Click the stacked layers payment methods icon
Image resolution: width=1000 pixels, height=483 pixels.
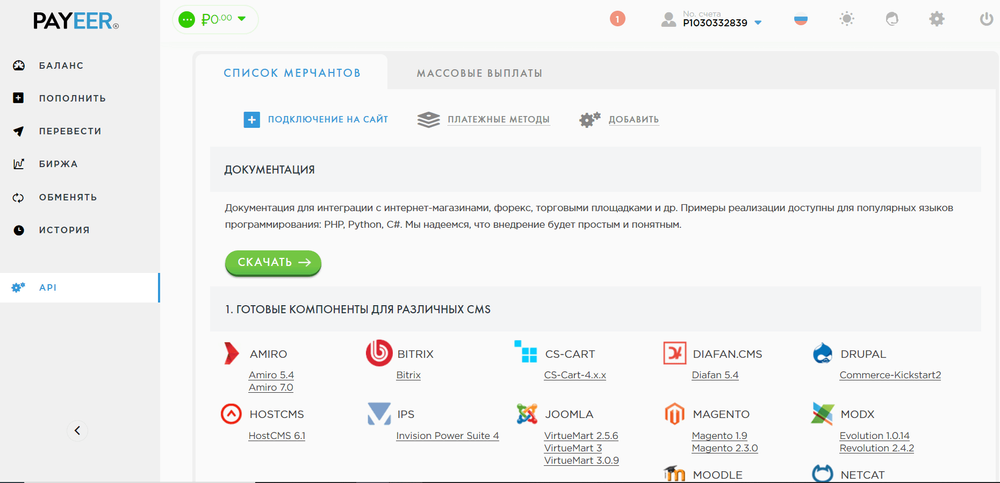(x=429, y=120)
